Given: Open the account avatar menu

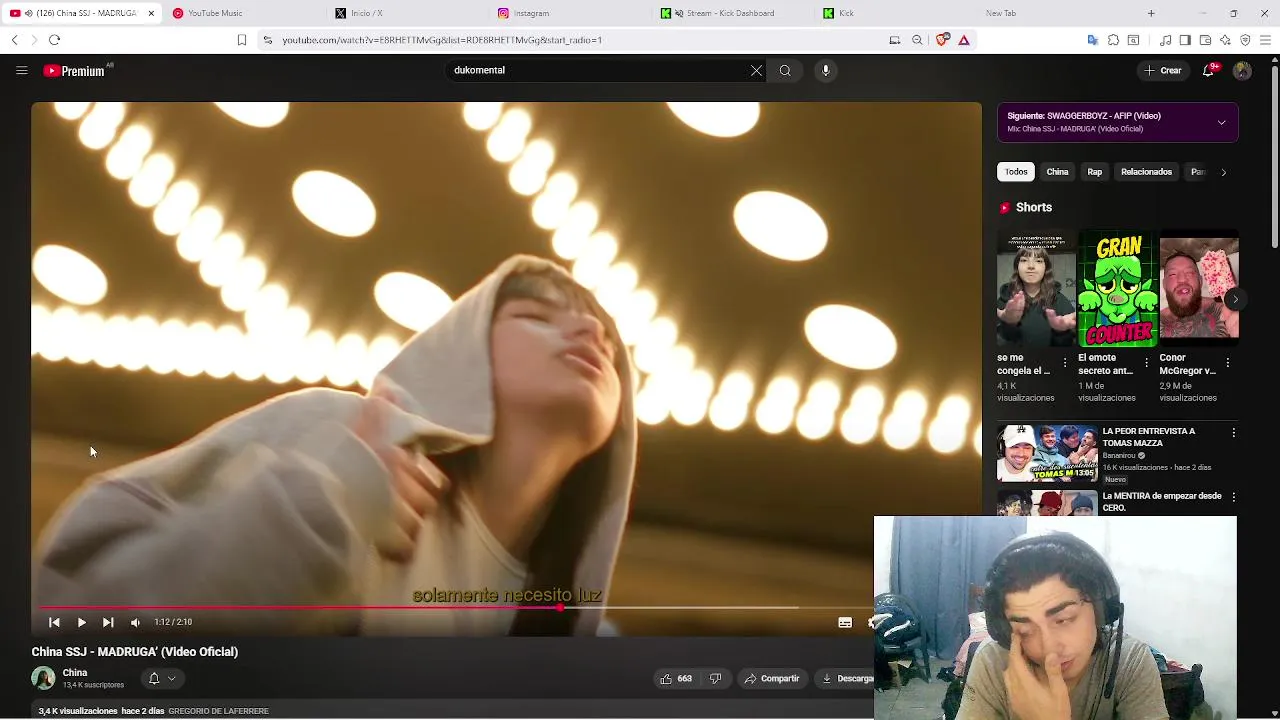Looking at the screenshot, I should pos(1242,70).
